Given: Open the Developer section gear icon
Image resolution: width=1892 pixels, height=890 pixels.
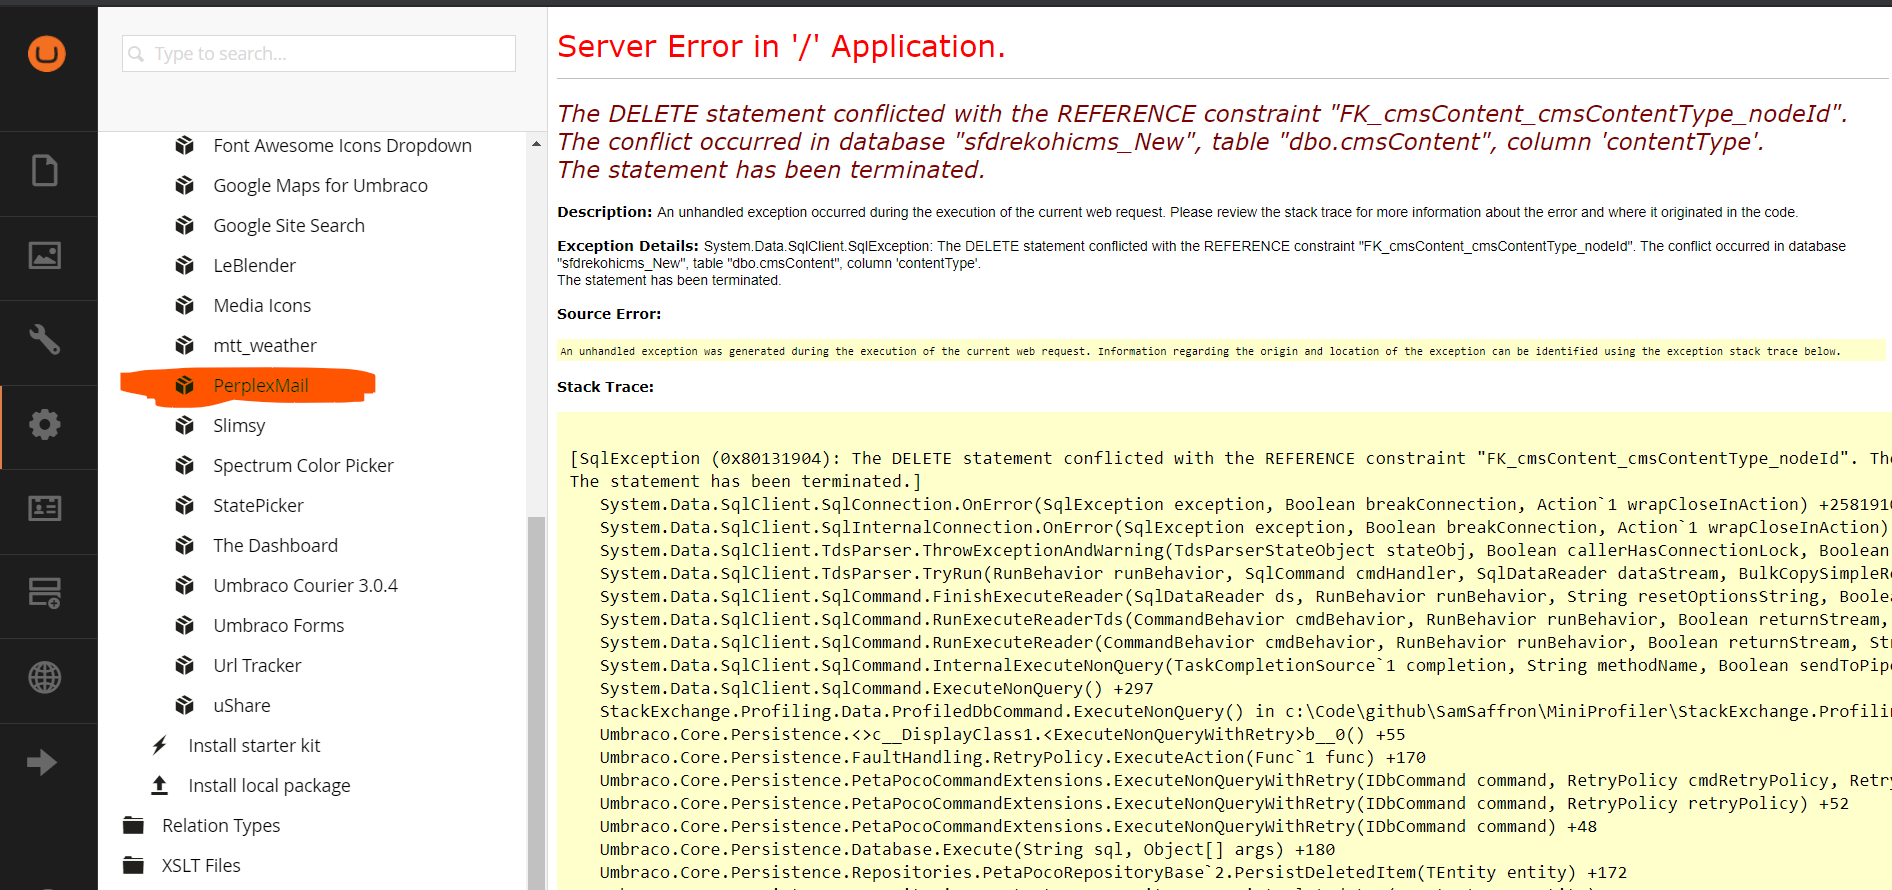Looking at the screenshot, I should coord(44,425).
